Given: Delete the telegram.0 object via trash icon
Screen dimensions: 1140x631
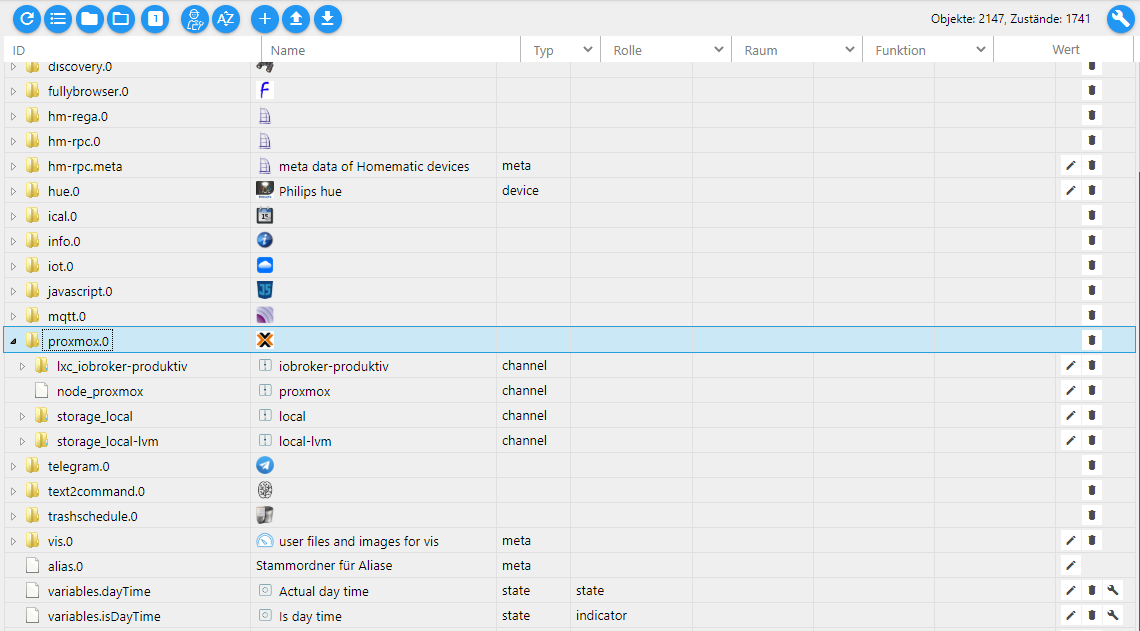Looking at the screenshot, I should (x=1092, y=465).
